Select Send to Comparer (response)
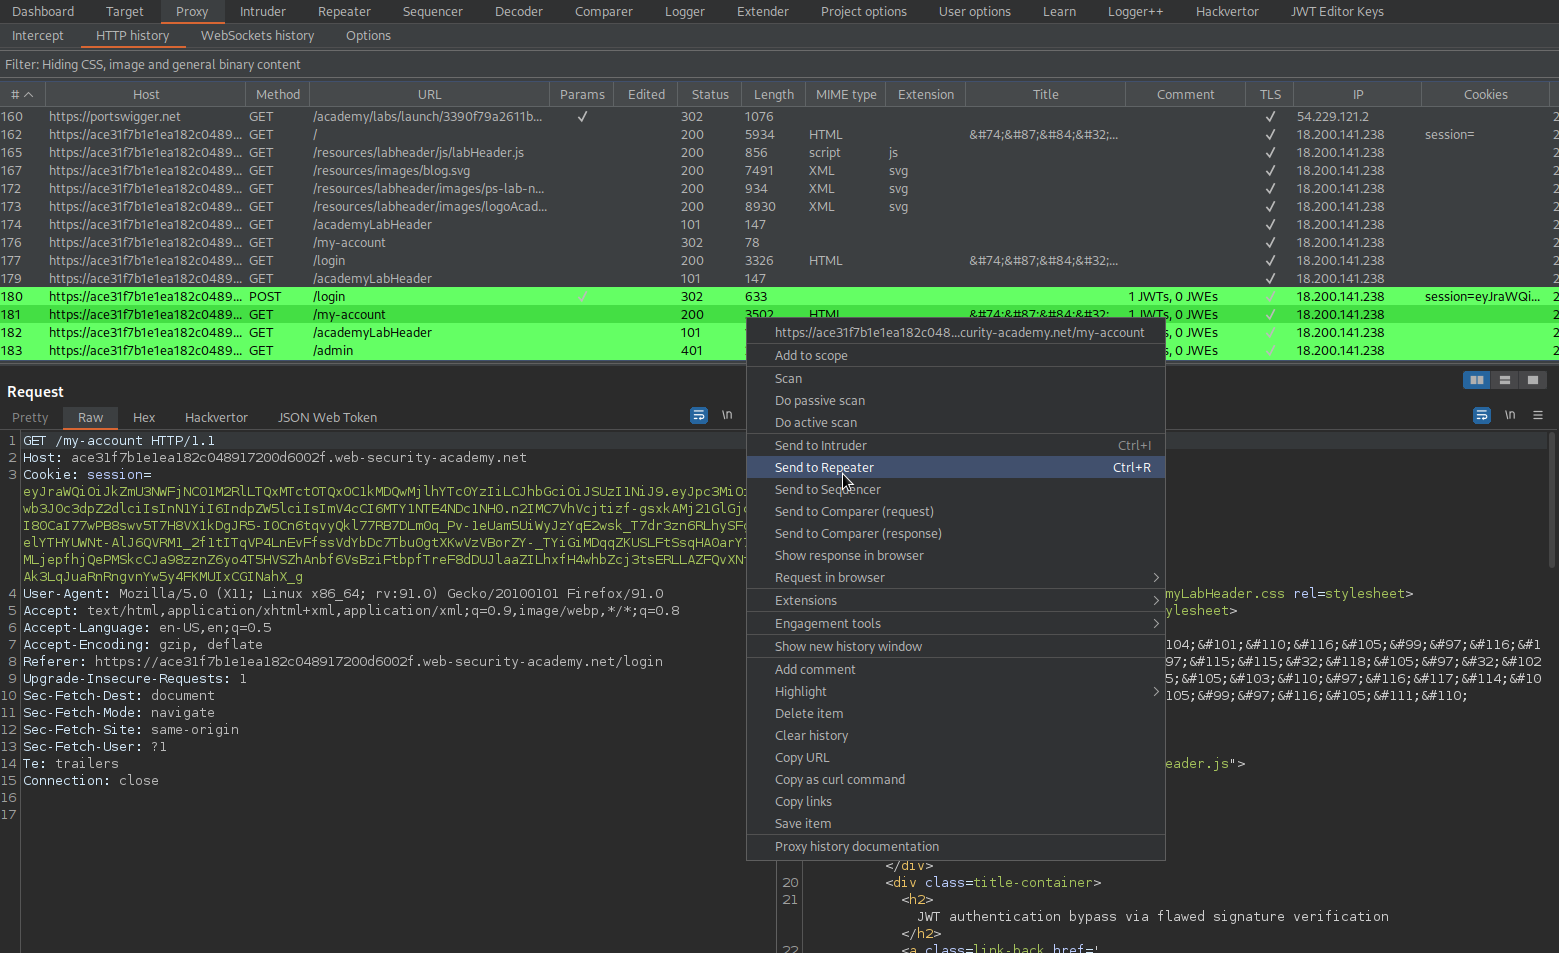1559x953 pixels. pyautogui.click(x=955, y=534)
